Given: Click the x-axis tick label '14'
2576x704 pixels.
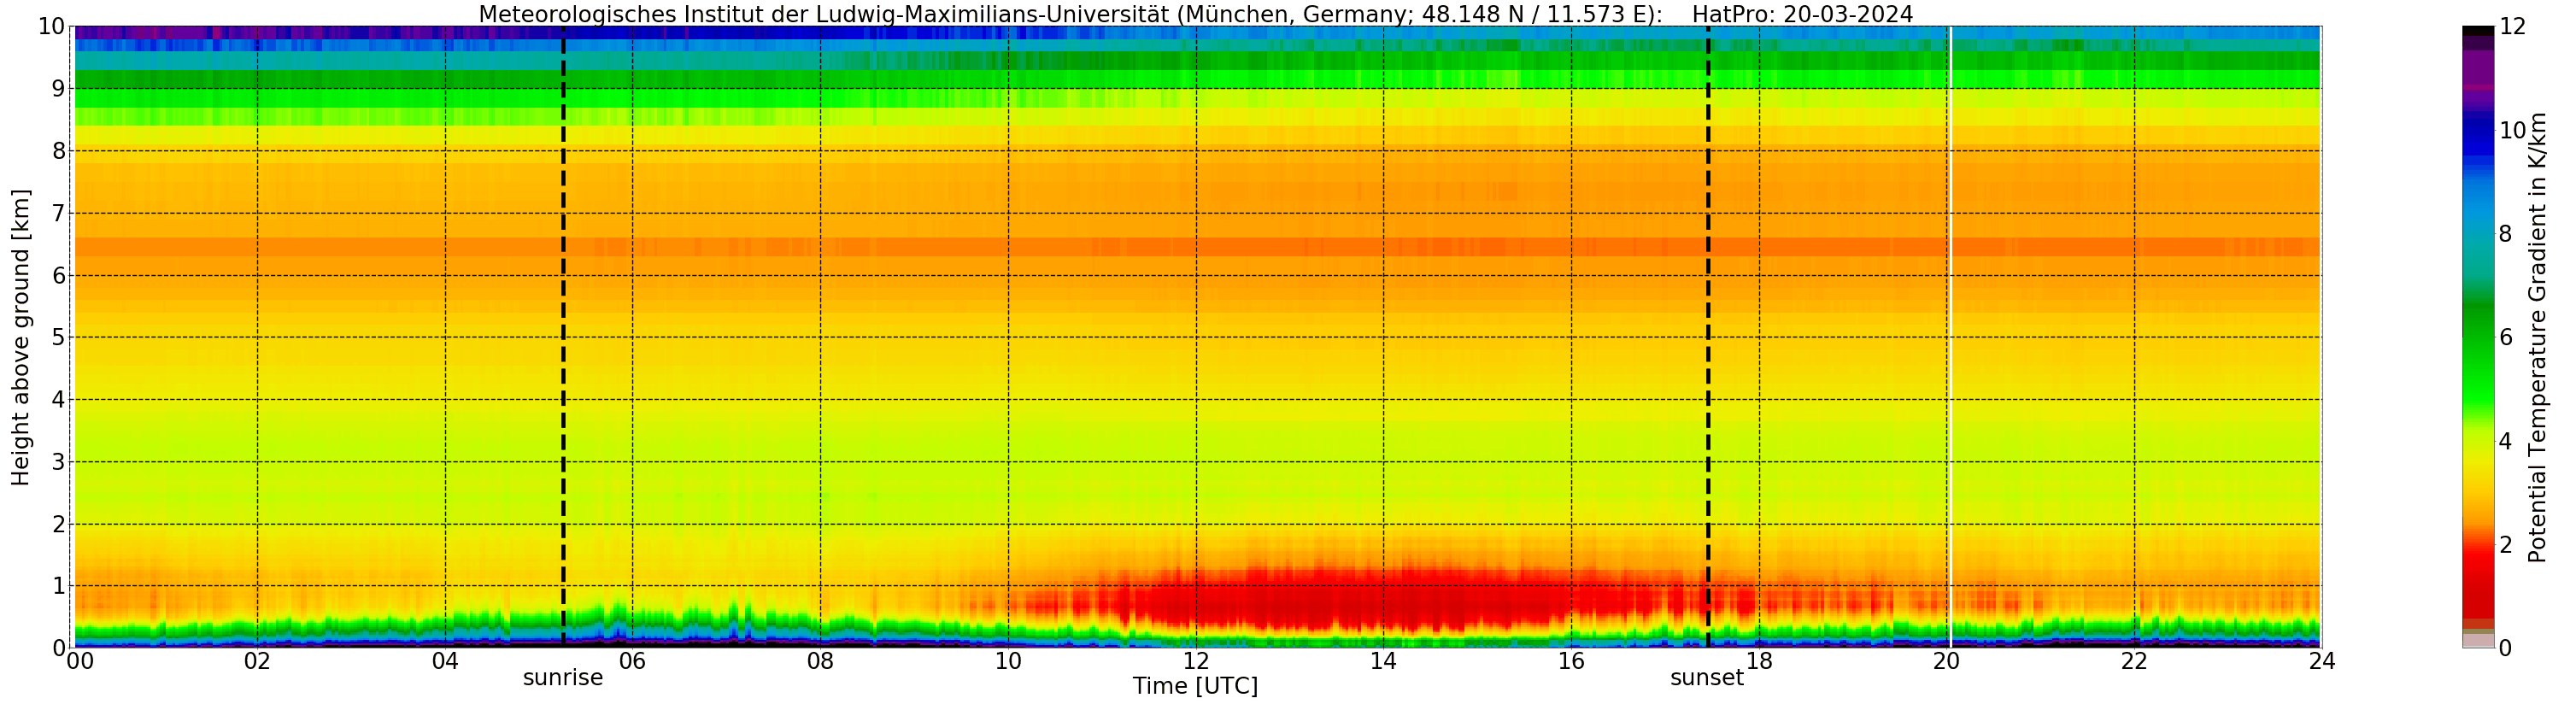Looking at the screenshot, I should (1383, 661).
